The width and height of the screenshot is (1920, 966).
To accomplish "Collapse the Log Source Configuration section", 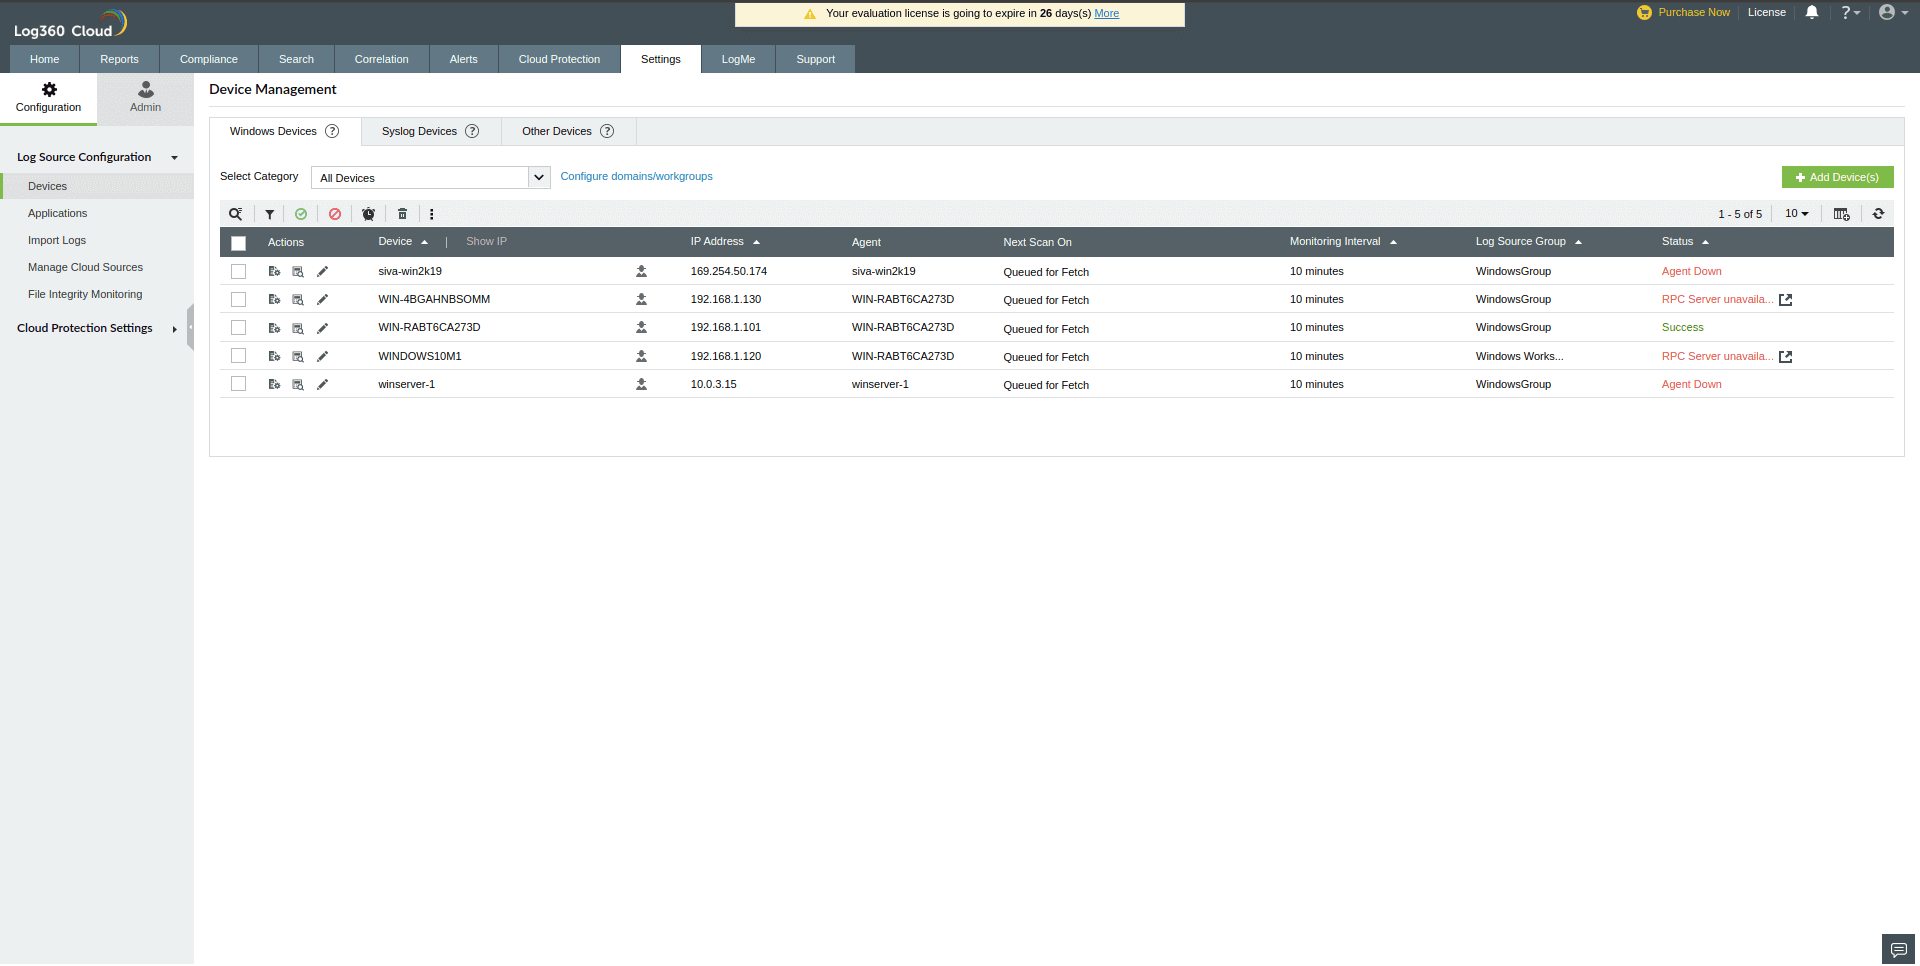I will [x=174, y=157].
